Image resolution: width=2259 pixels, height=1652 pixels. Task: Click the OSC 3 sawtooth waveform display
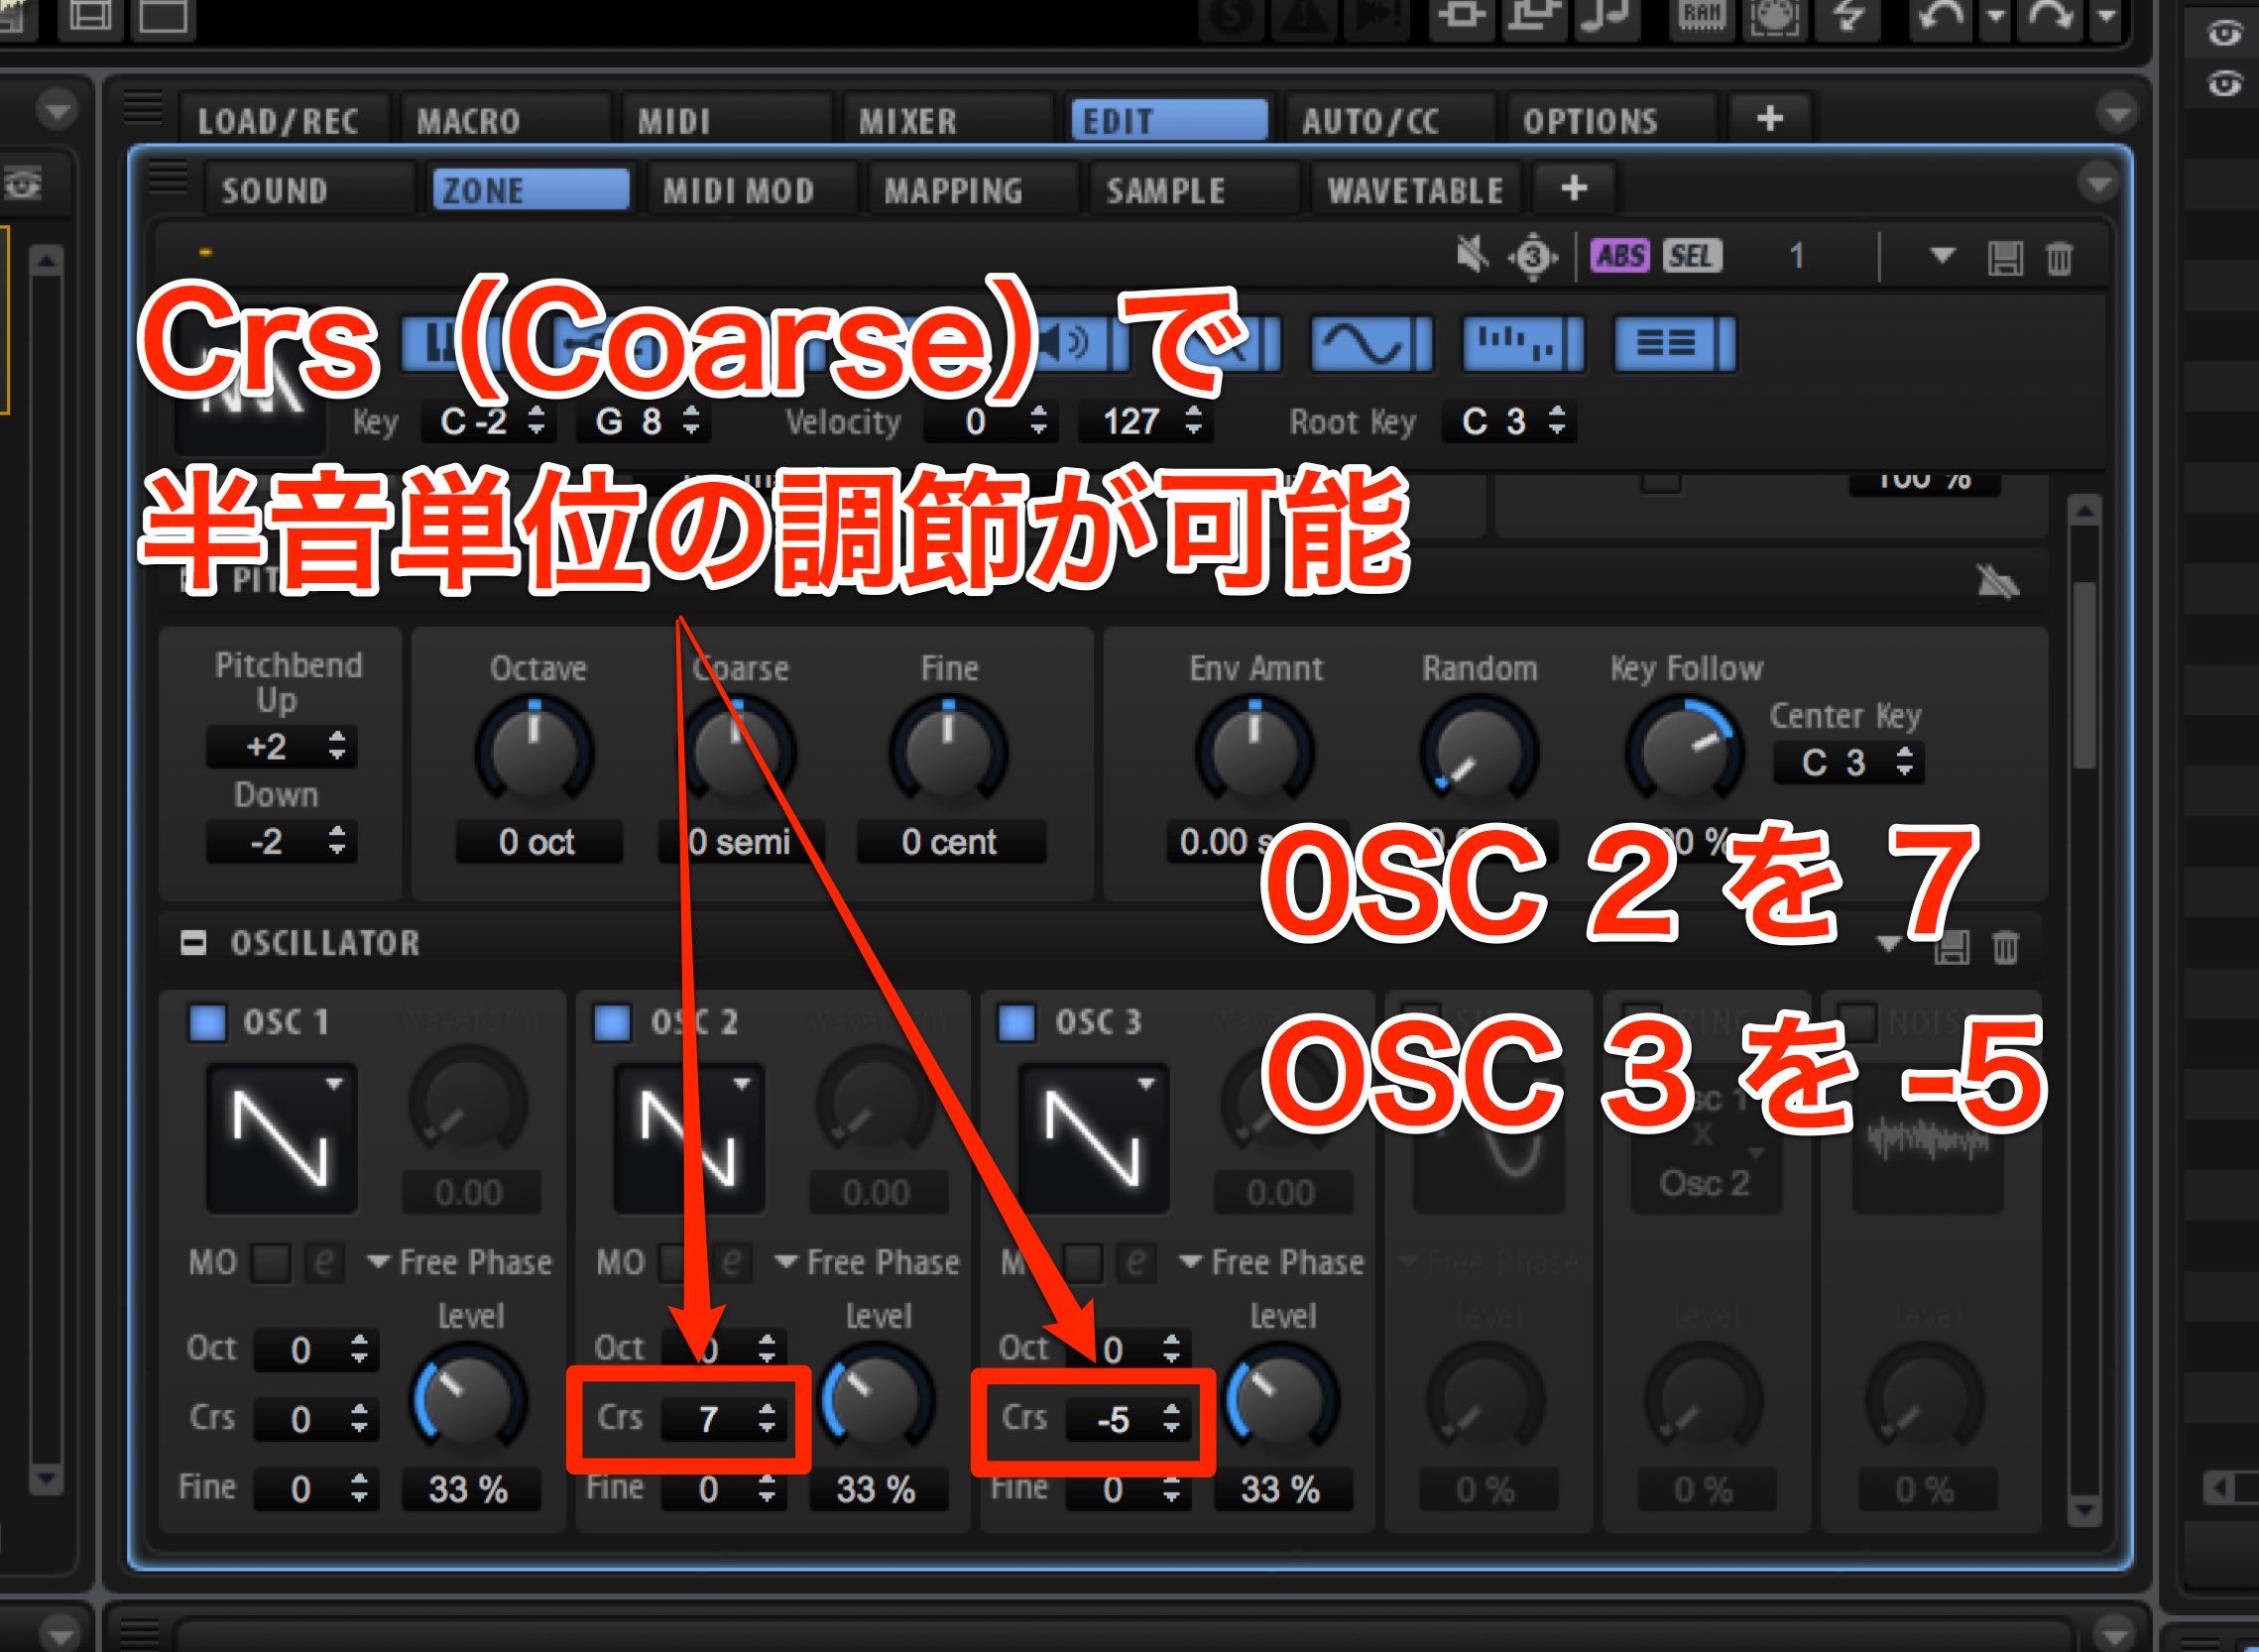click(1092, 1138)
